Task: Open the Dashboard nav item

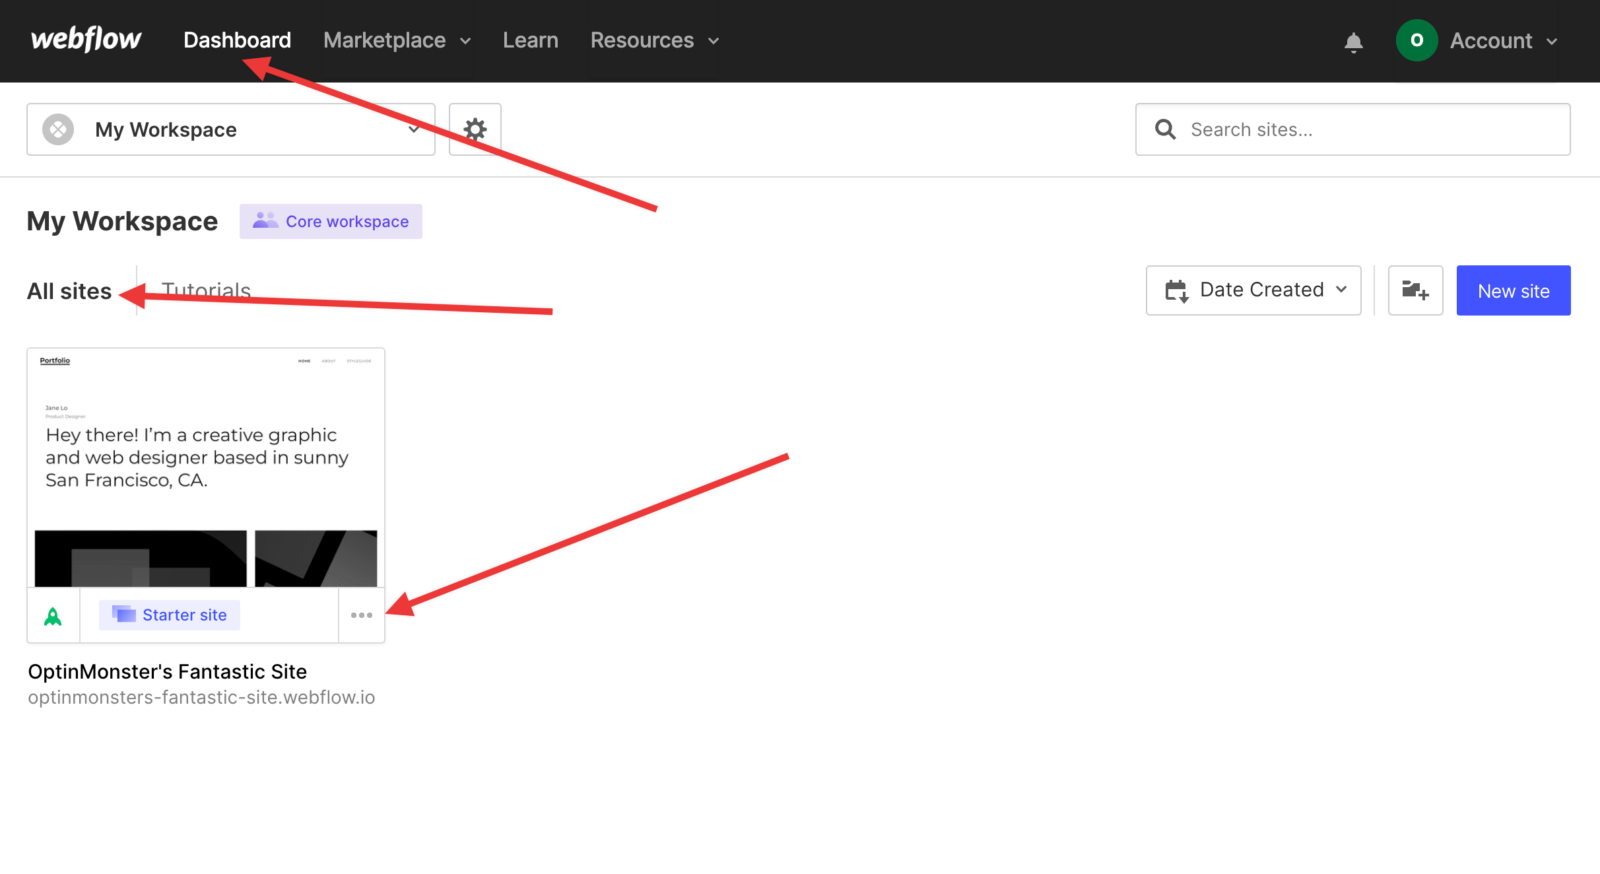Action: [x=237, y=40]
